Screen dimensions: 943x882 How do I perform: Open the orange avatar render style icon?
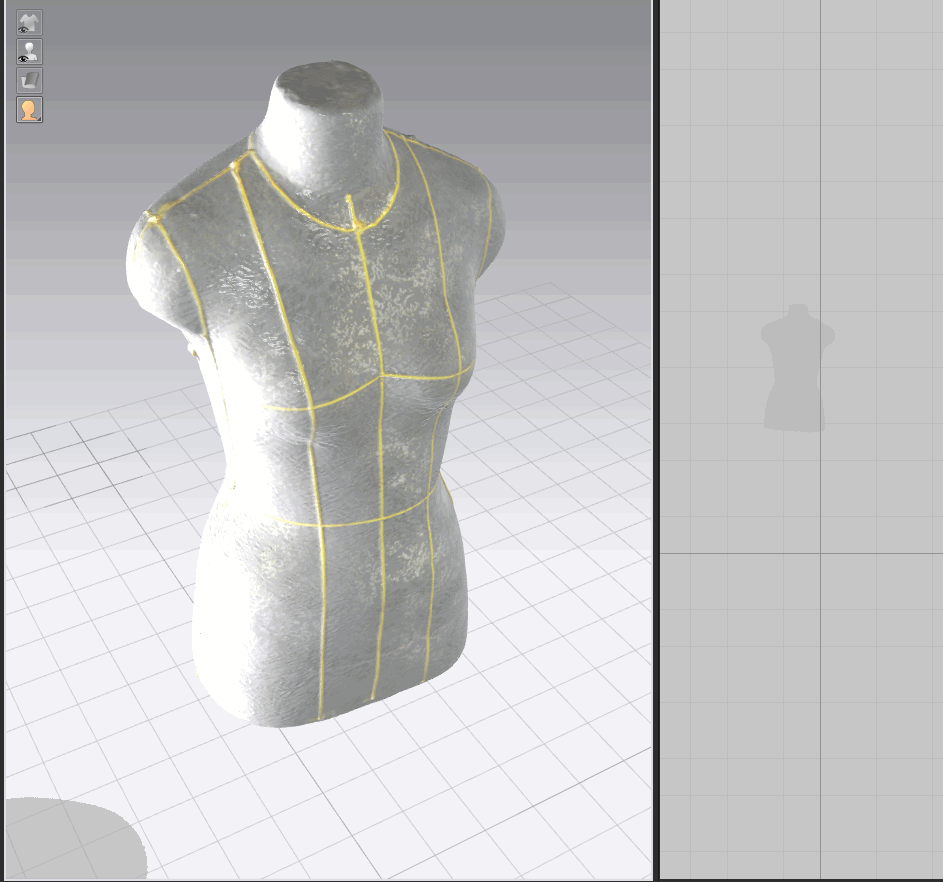coord(29,109)
